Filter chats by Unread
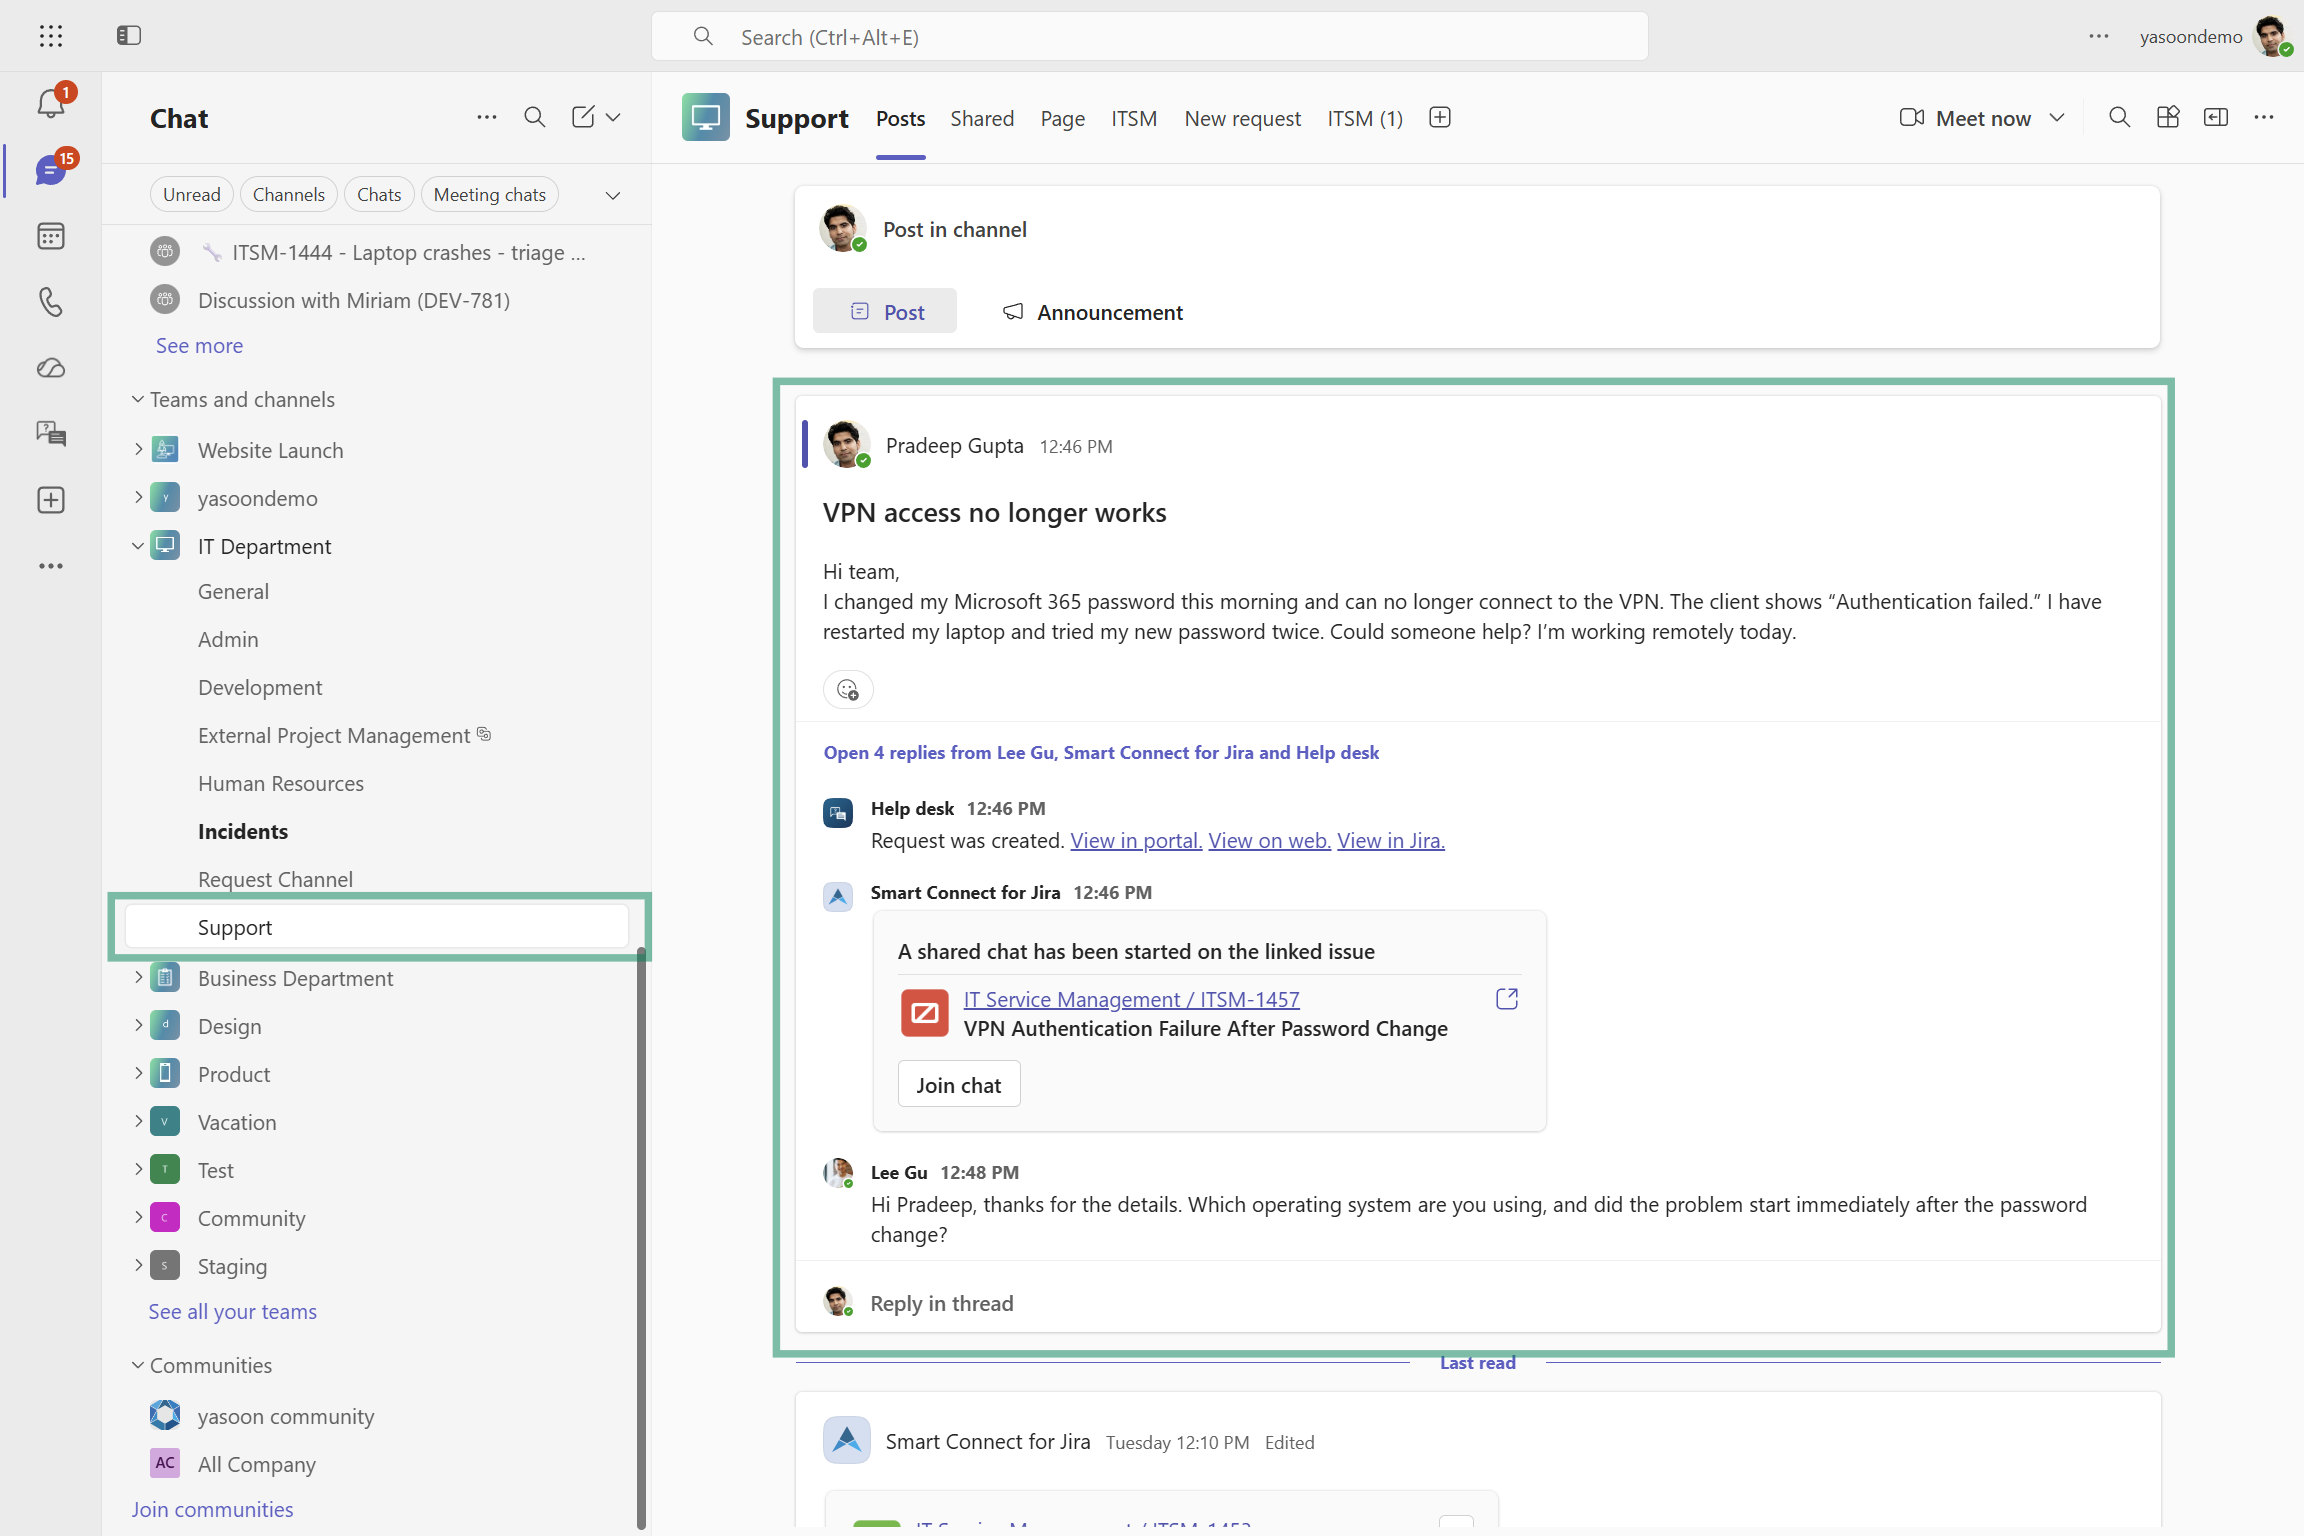This screenshot has width=2304, height=1536. (192, 195)
